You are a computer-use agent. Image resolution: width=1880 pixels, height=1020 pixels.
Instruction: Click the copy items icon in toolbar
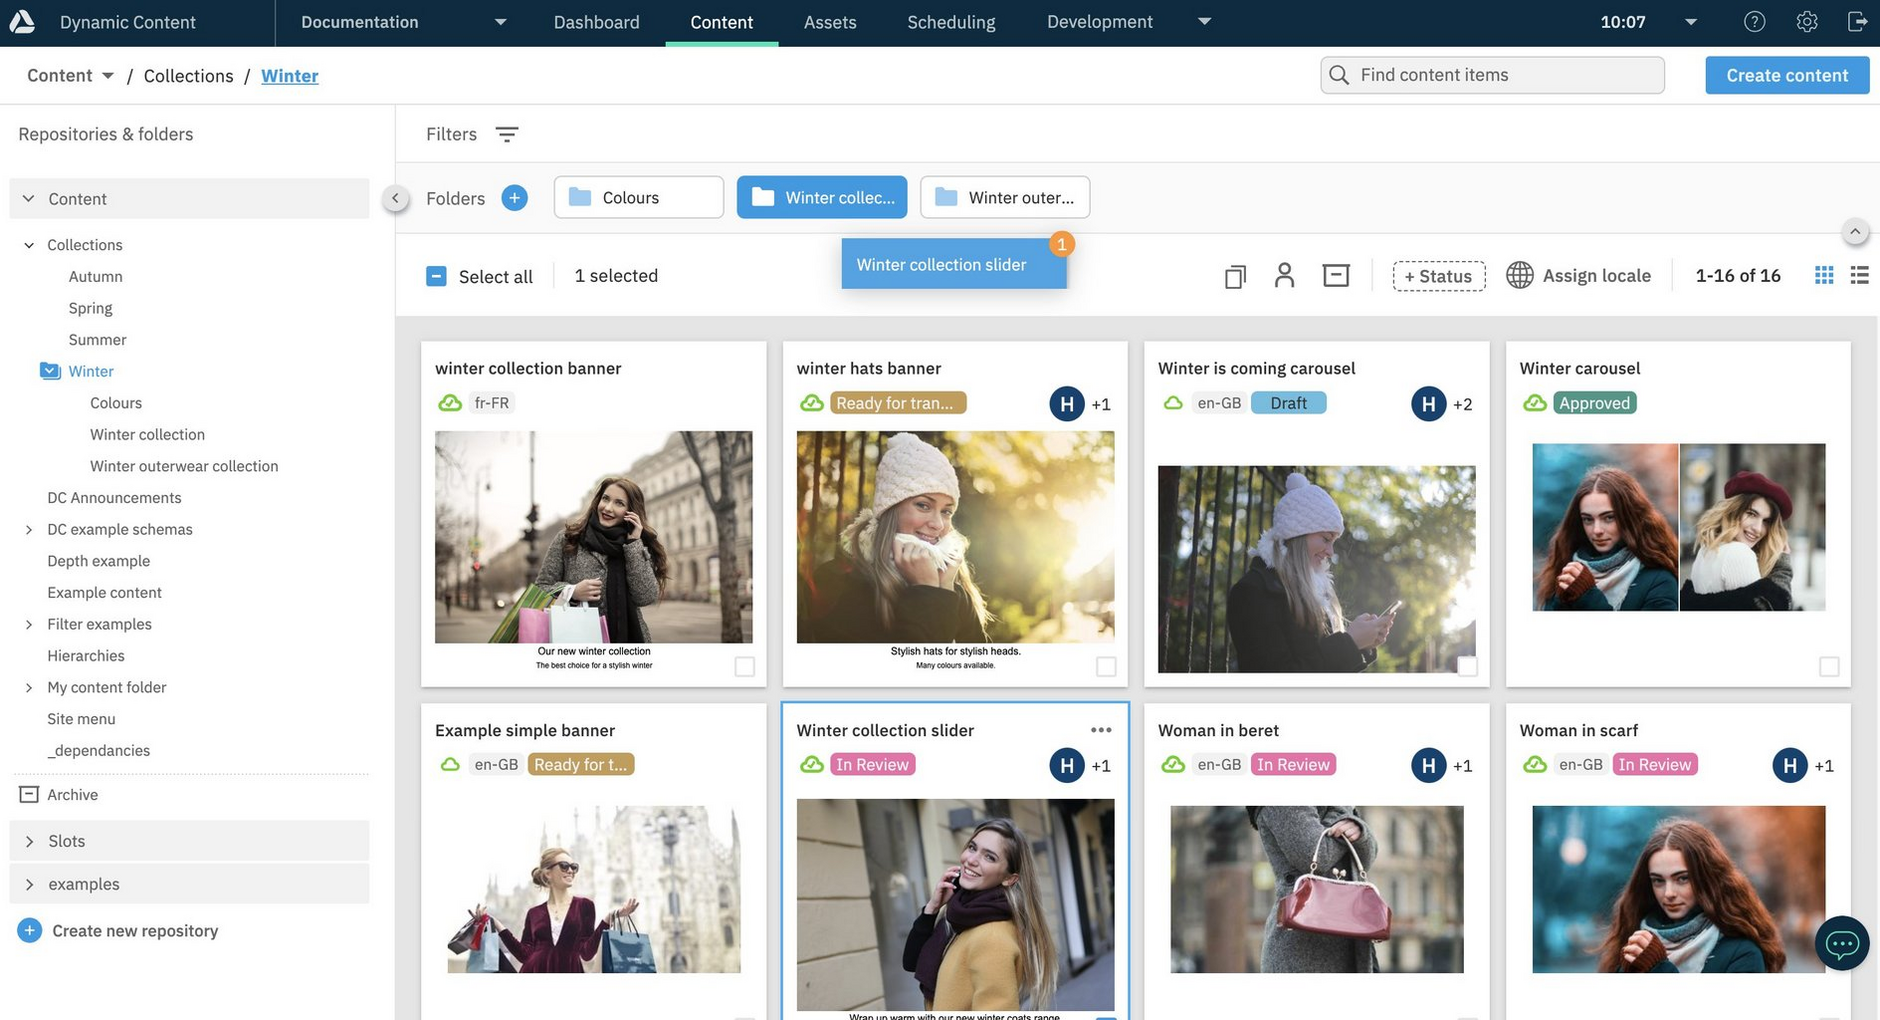1235,276
